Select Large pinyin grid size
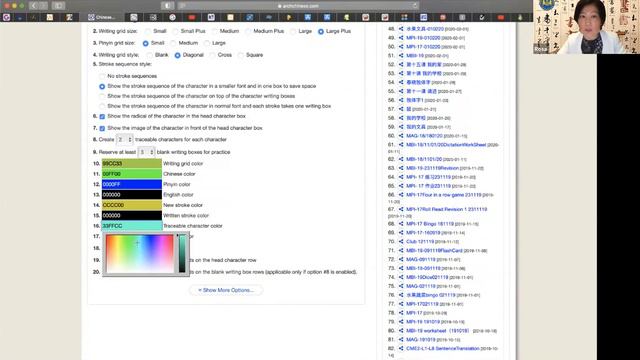This screenshot has height=360, width=640. click(207, 43)
